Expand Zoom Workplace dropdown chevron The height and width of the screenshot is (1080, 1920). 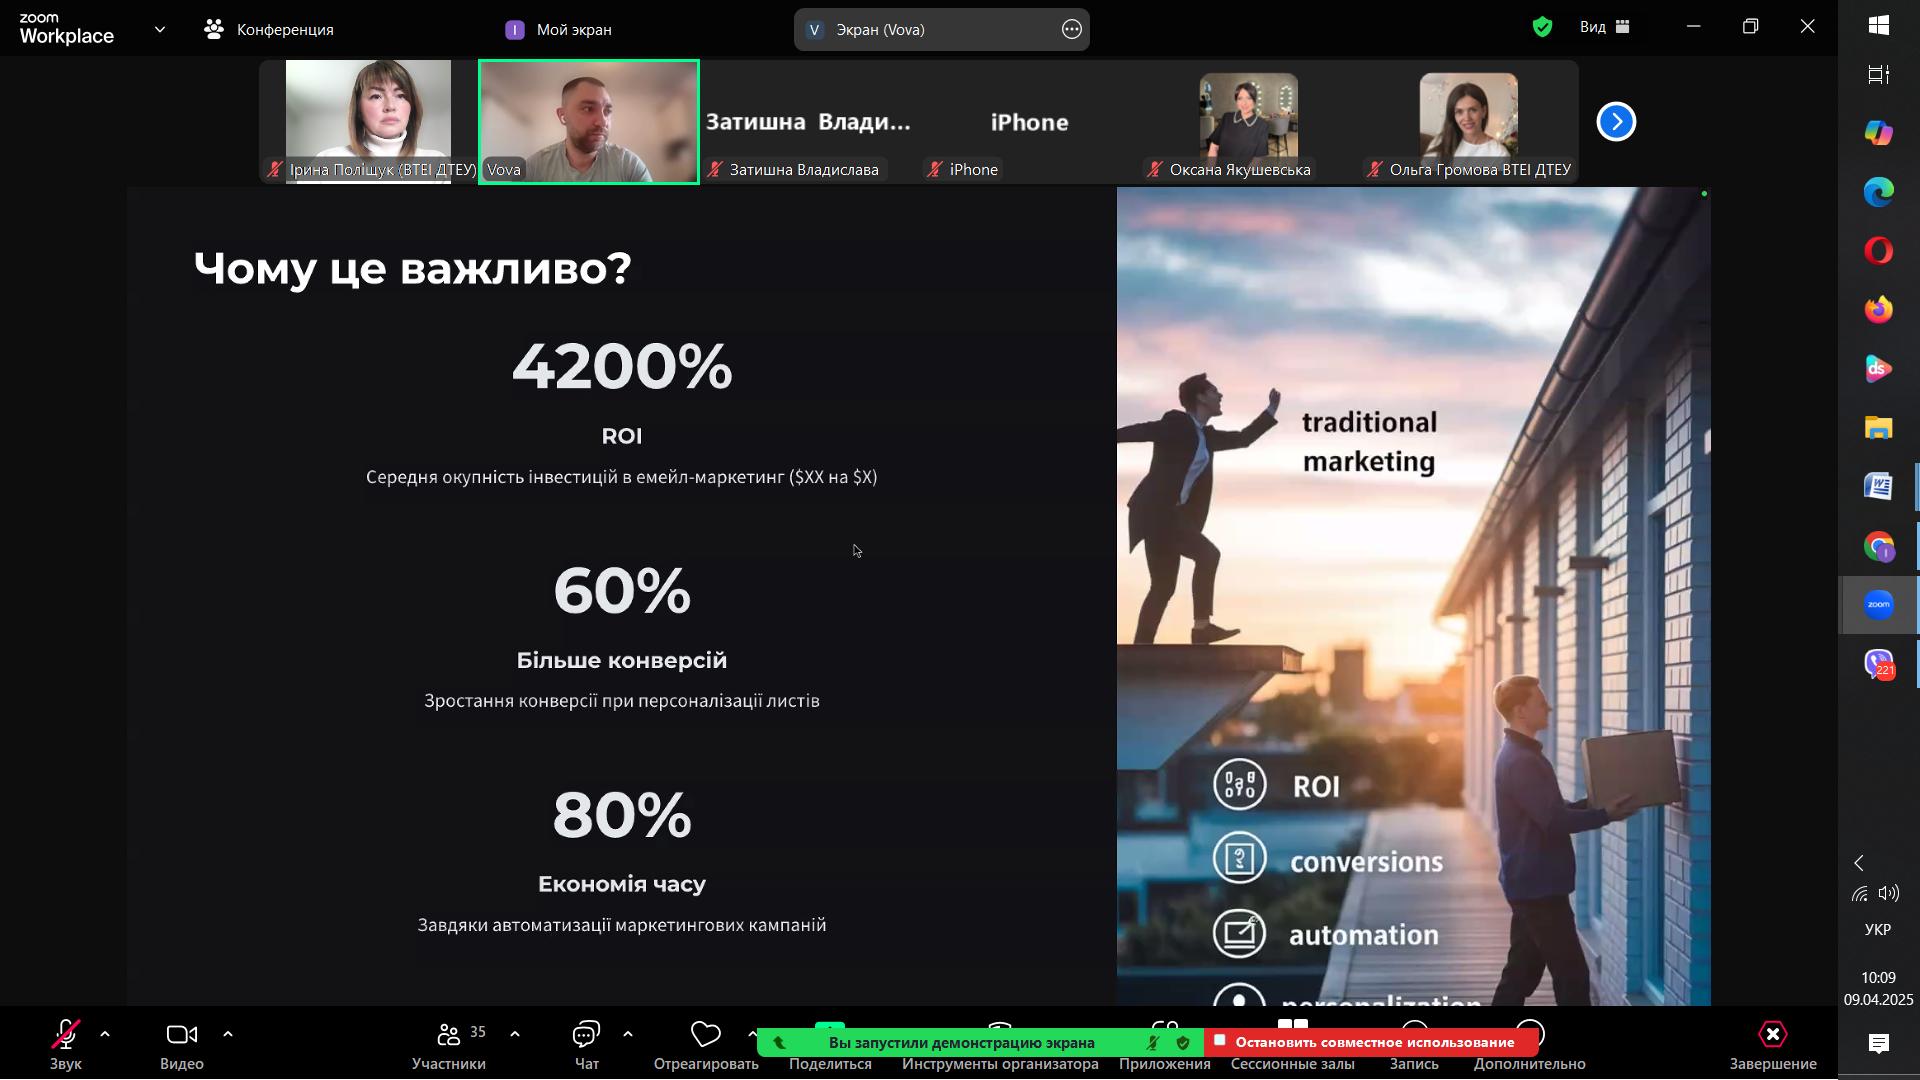[160, 29]
